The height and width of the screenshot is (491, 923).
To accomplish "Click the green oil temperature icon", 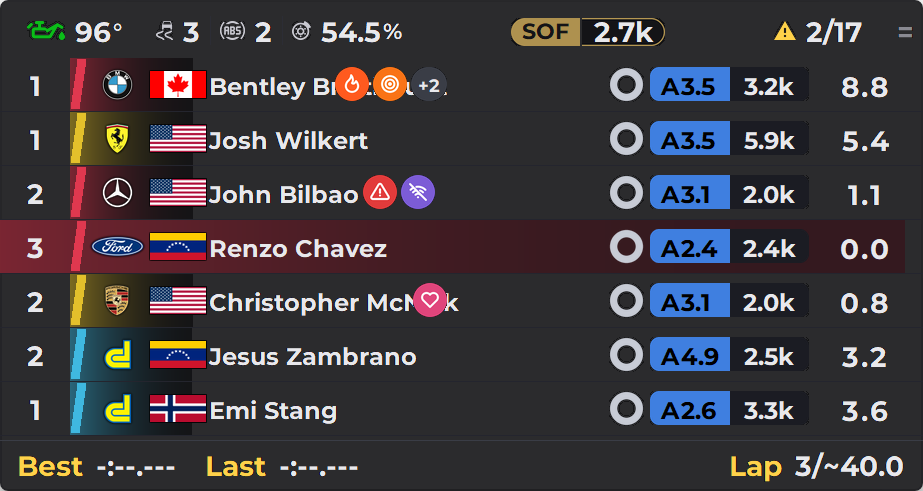I will click(x=47, y=31).
